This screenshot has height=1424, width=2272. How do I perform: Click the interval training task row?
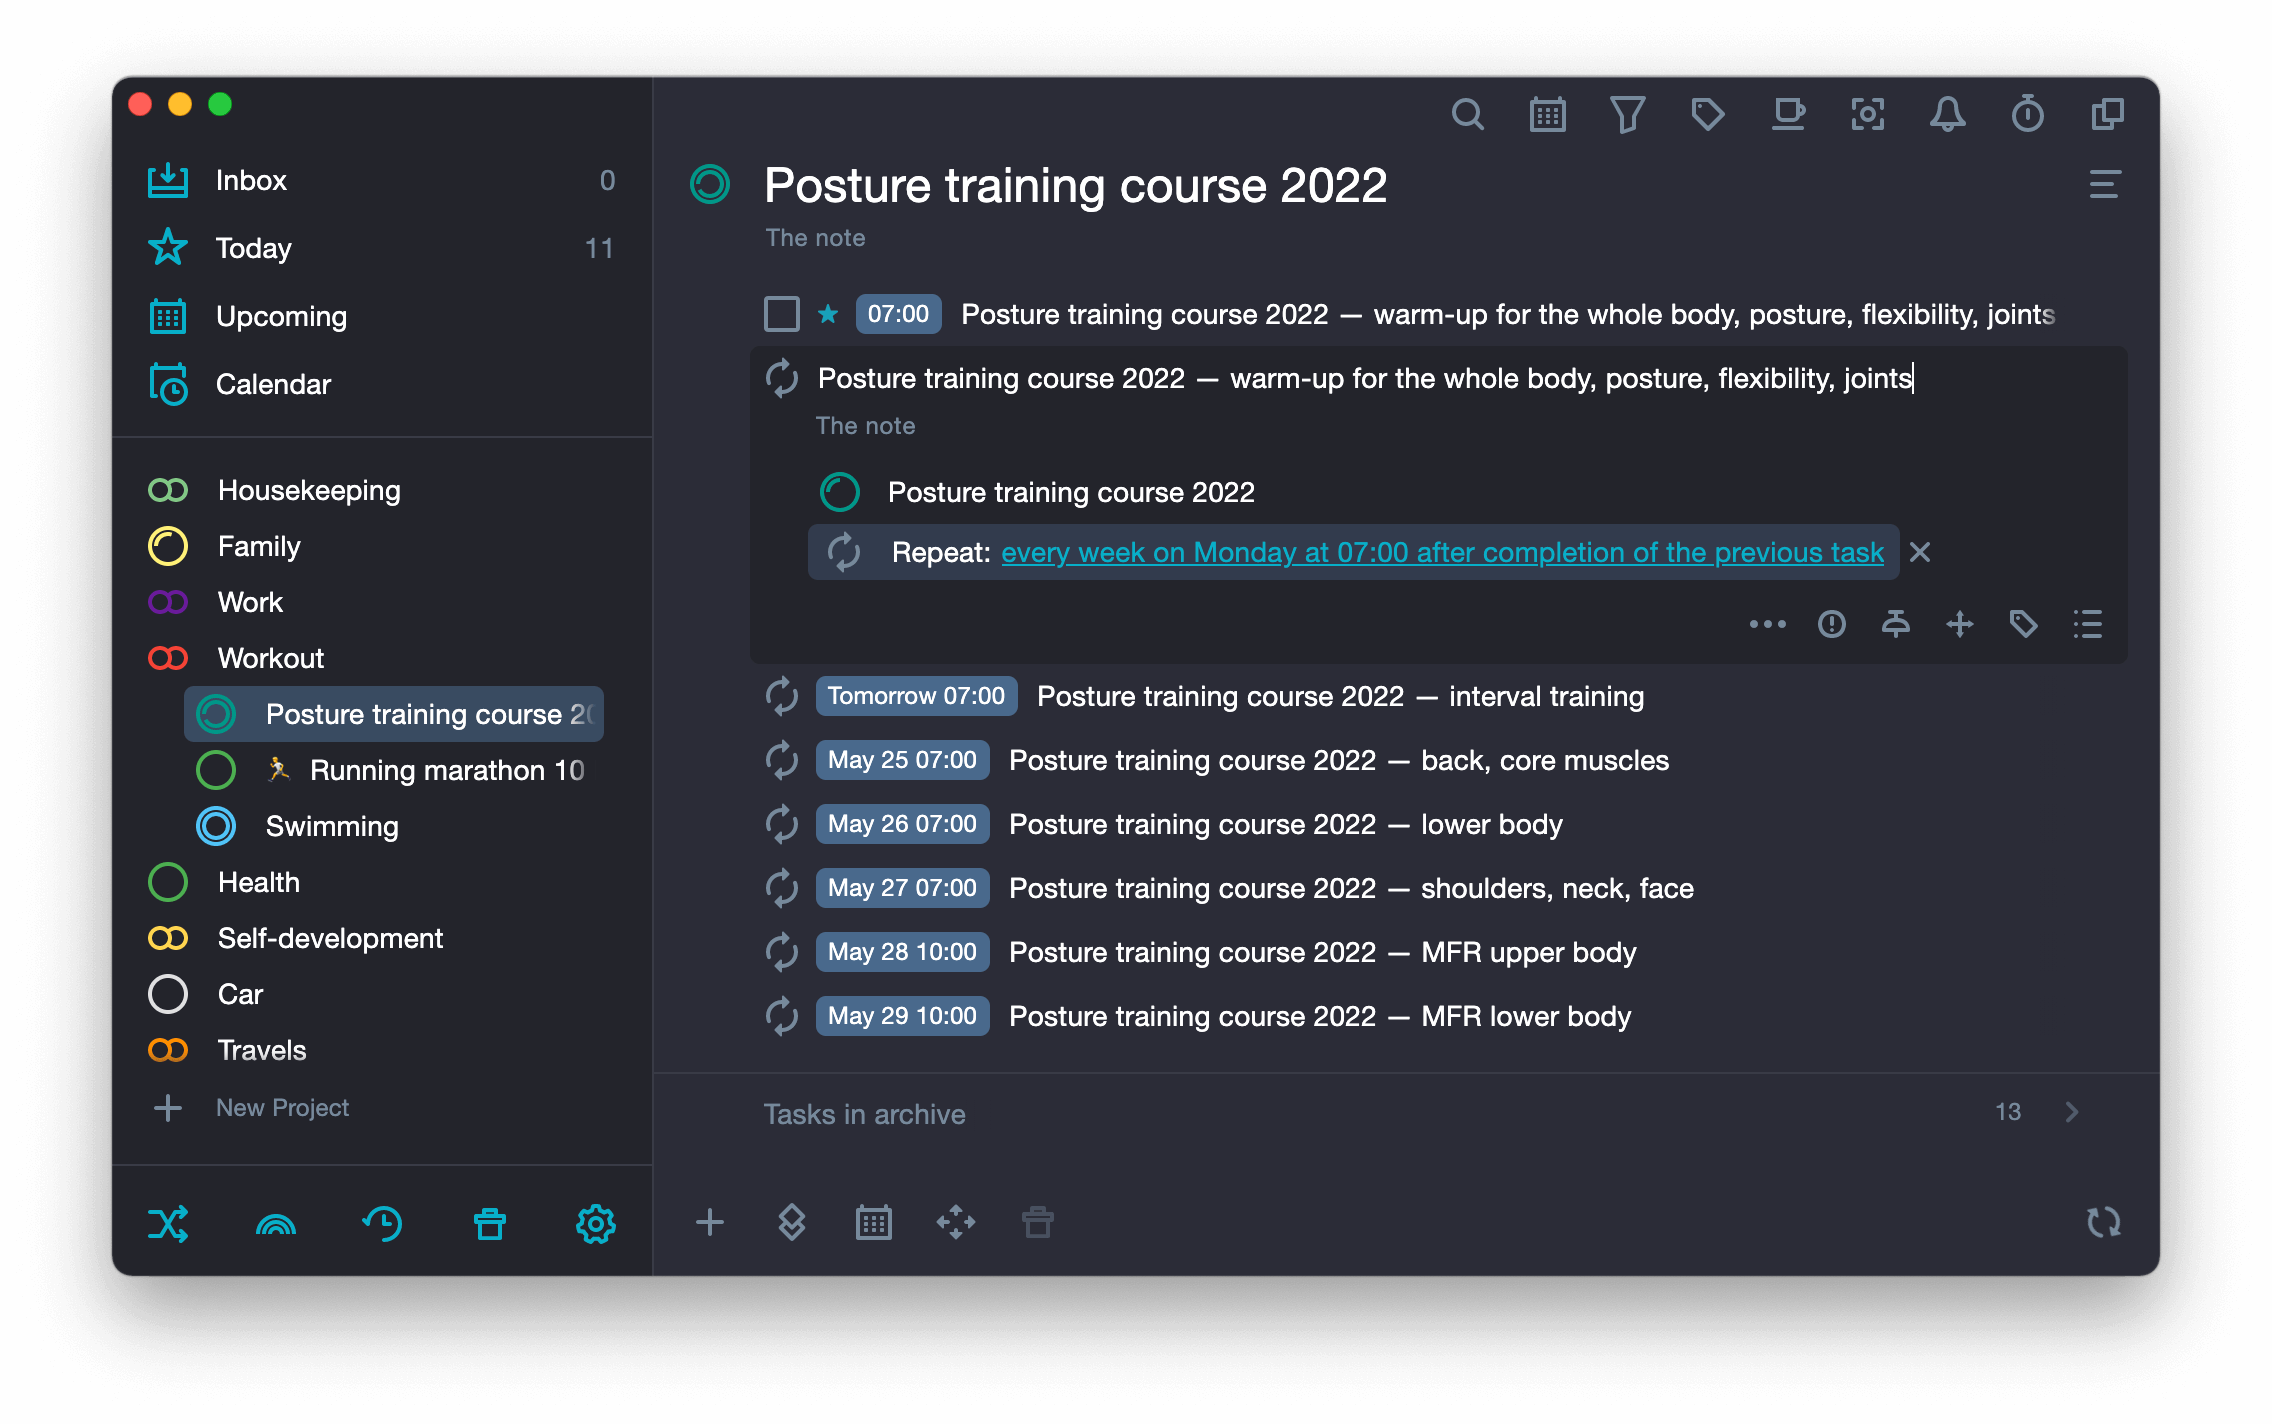click(1340, 696)
